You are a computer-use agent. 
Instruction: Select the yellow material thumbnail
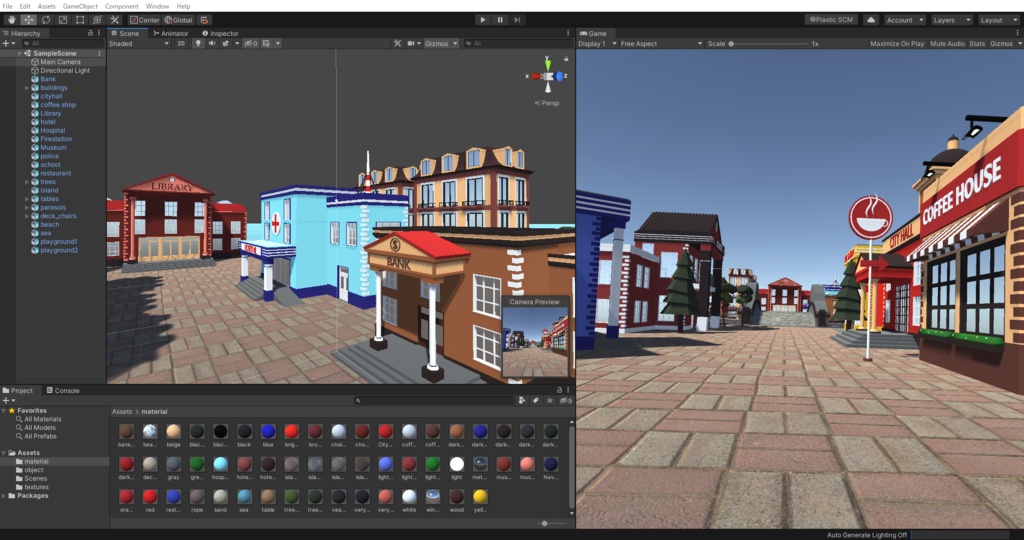click(x=480, y=496)
